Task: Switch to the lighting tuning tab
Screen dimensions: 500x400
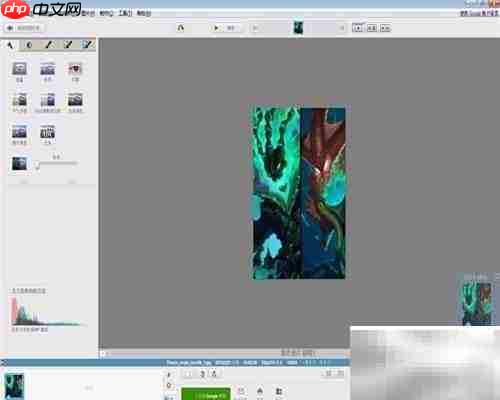Action: pyautogui.click(x=29, y=45)
